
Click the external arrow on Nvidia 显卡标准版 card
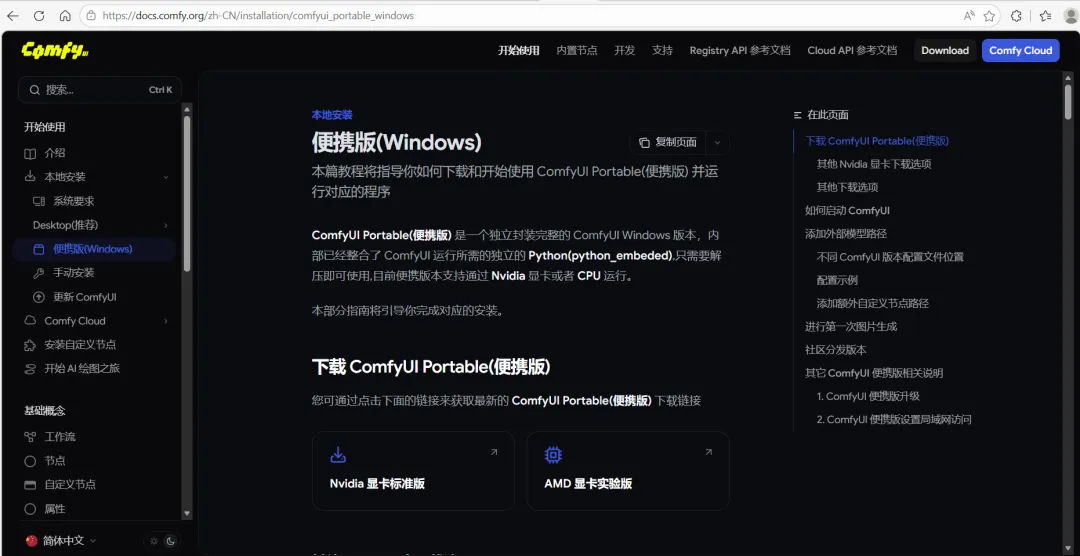(494, 452)
